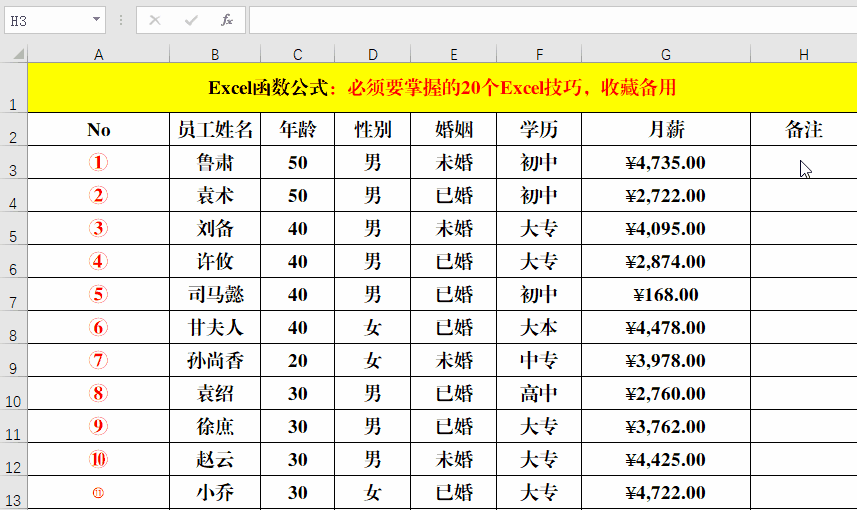The image size is (857, 510).
Task: Click the 学历 header cell
Action: [539, 130]
